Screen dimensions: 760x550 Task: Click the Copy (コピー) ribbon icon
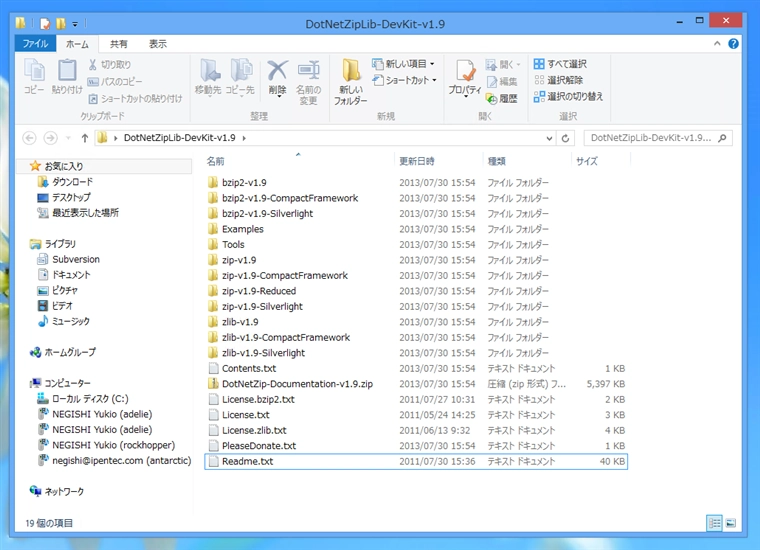pyautogui.click(x=34, y=76)
